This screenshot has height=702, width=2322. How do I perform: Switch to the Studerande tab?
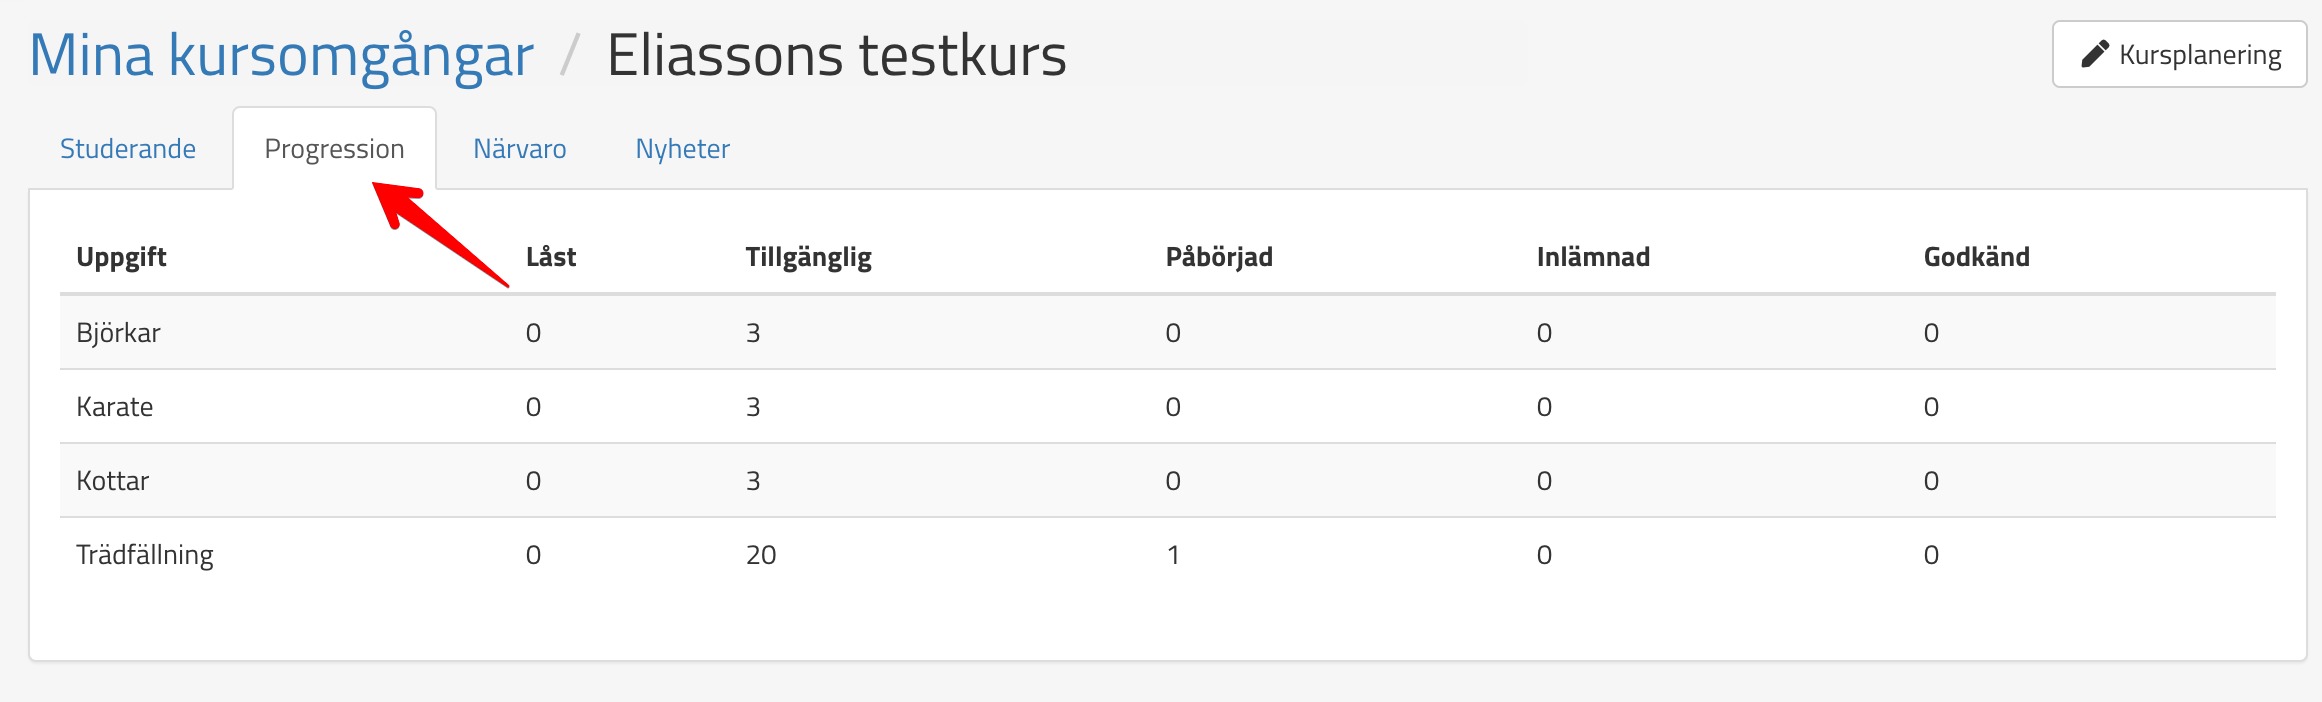point(128,149)
